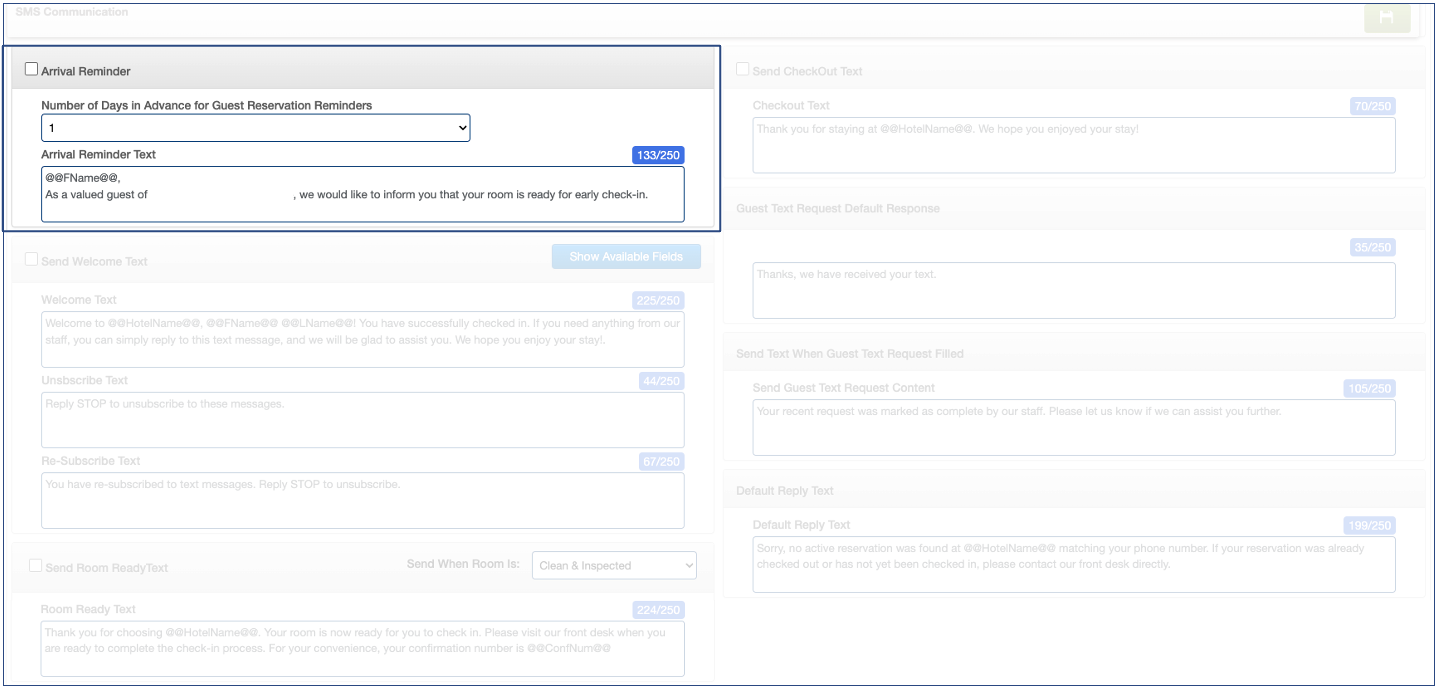Image resolution: width=1438 pixels, height=689 pixels.
Task: Click the Default Reply Text textarea
Action: 1073,564
